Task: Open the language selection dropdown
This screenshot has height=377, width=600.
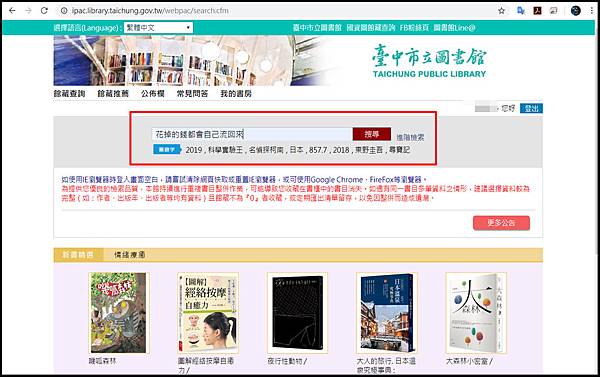Action: click(x=158, y=28)
